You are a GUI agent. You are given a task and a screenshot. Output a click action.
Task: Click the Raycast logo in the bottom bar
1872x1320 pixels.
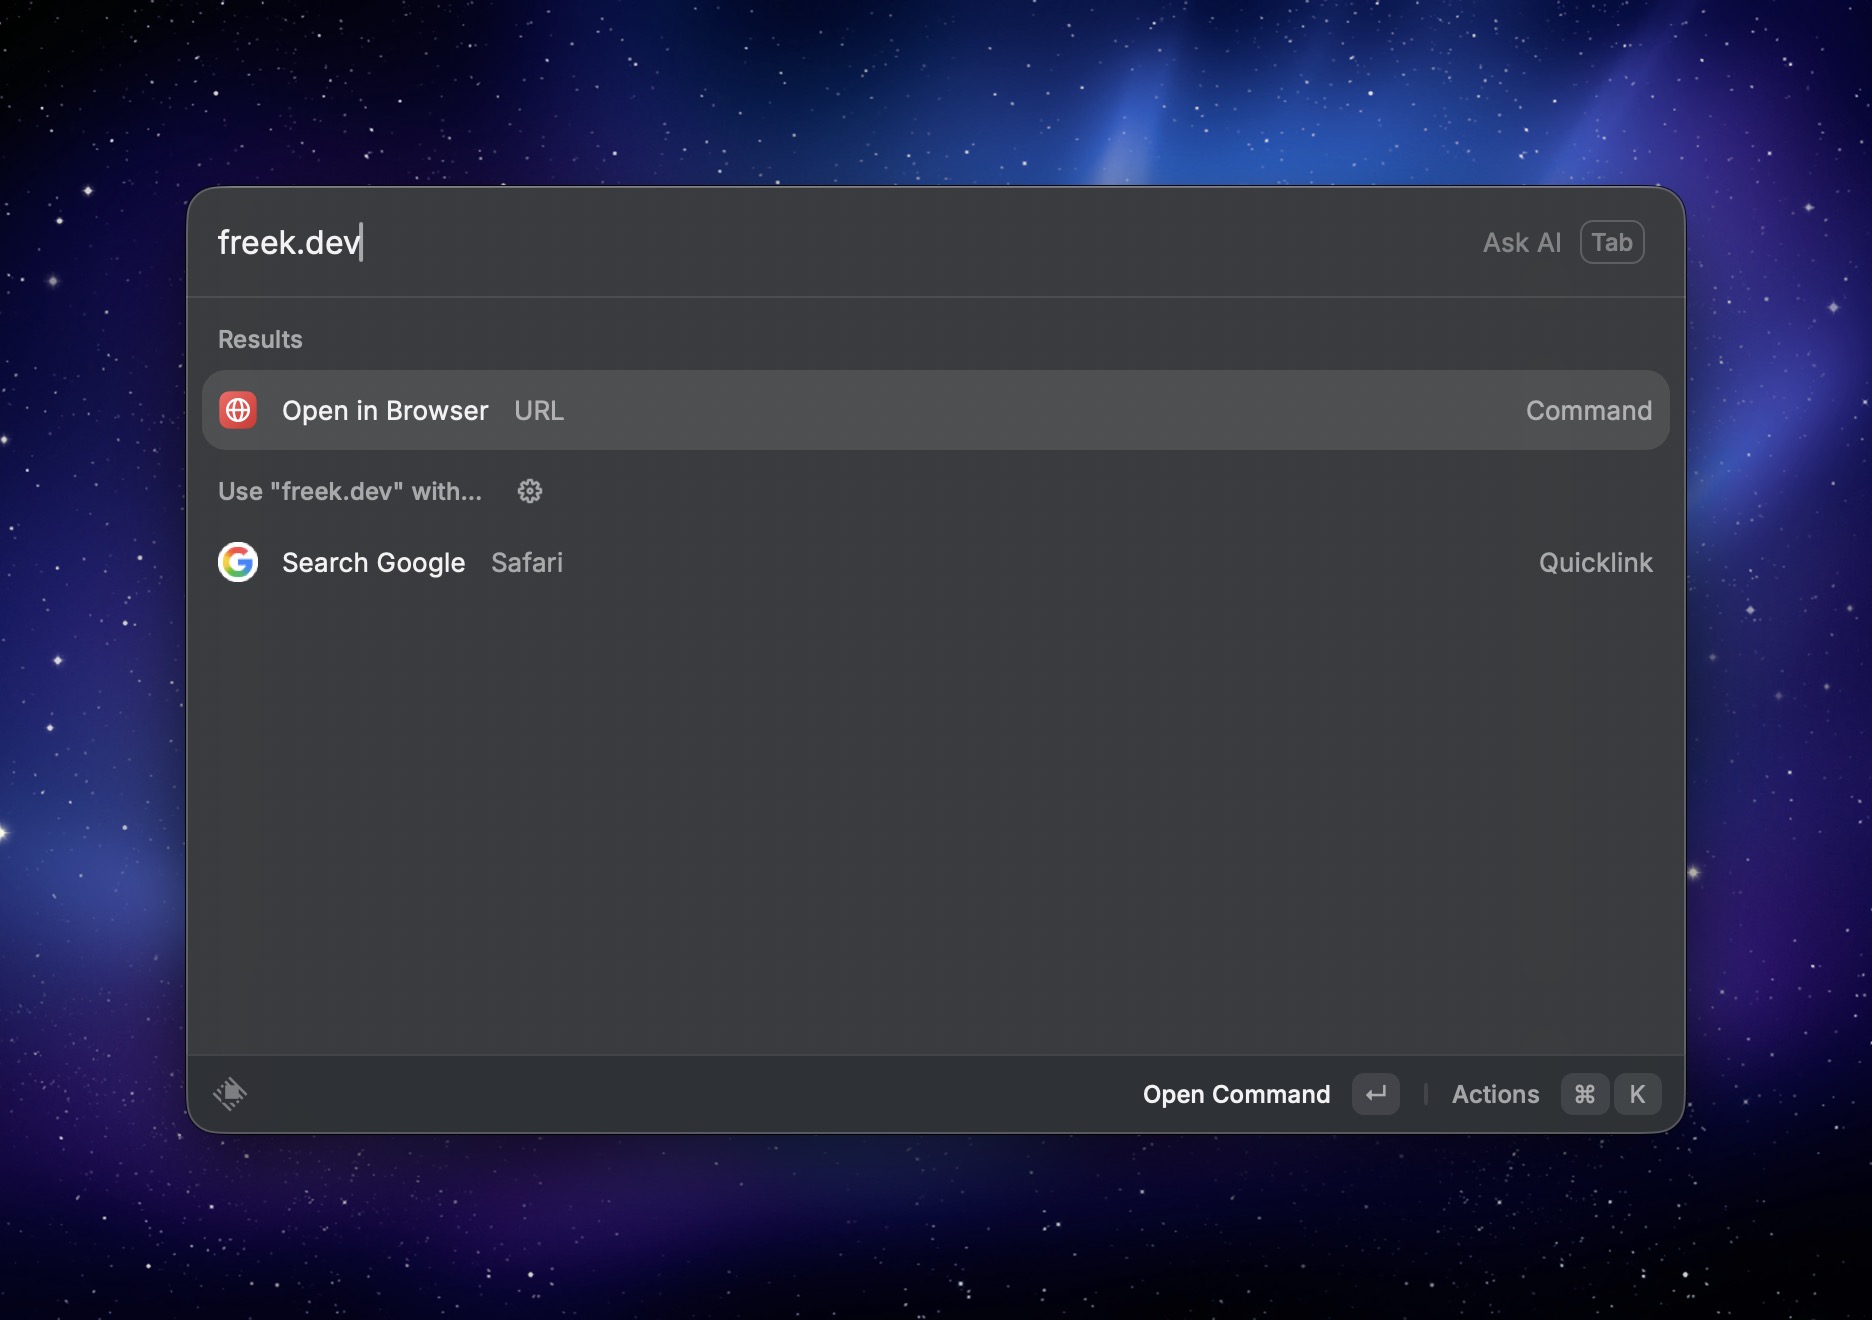(230, 1094)
